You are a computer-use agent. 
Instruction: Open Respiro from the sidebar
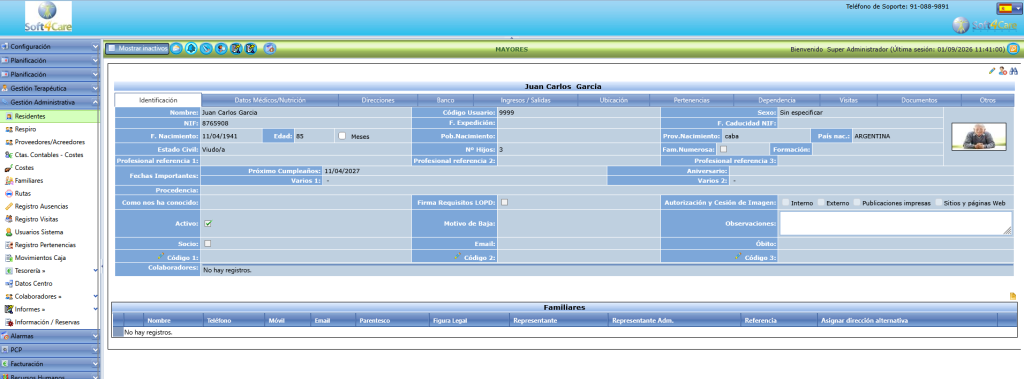(25, 129)
